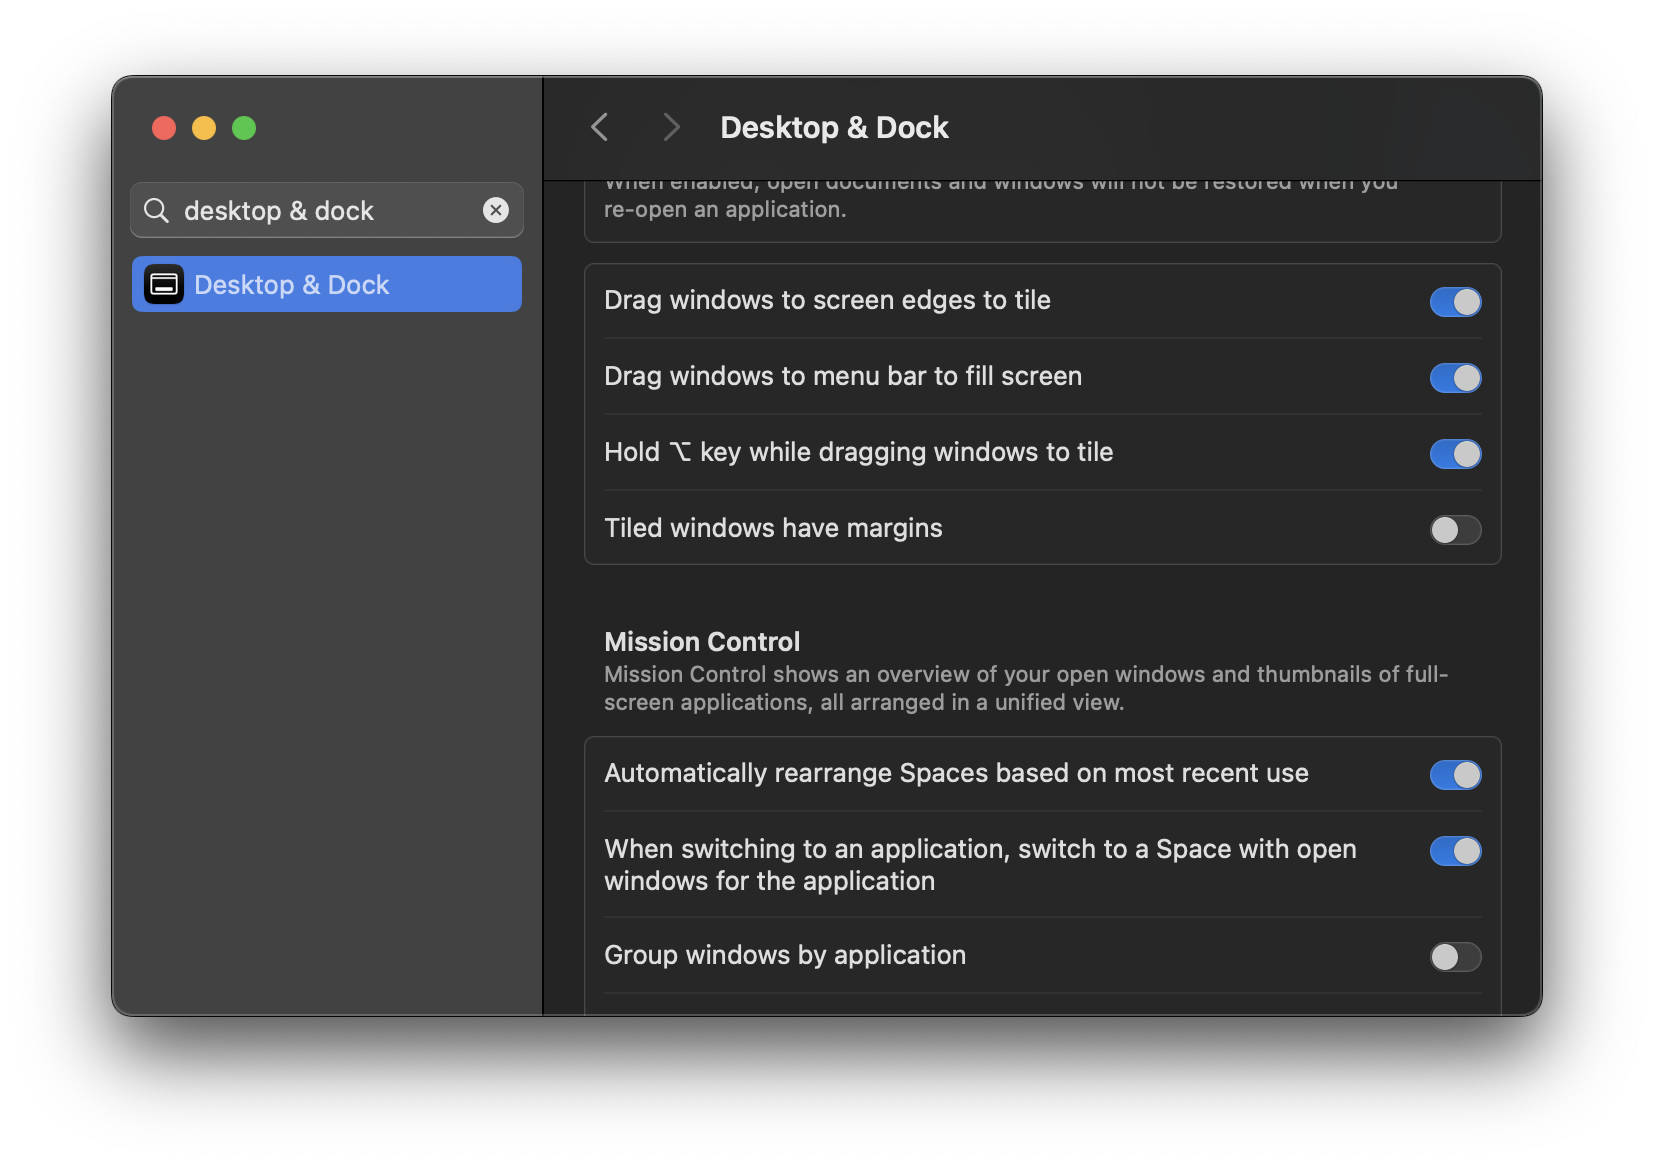Screen dimensions: 1654x1164
Task: Minimize the System Settings window
Action: (204, 128)
